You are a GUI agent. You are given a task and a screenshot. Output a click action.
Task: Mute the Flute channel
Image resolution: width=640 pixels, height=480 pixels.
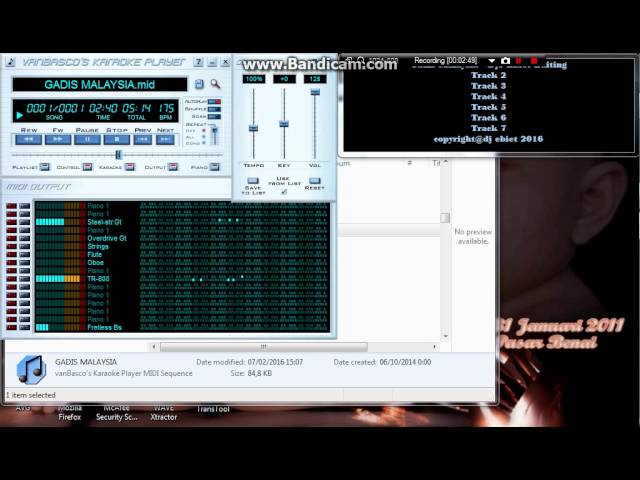click(11, 255)
